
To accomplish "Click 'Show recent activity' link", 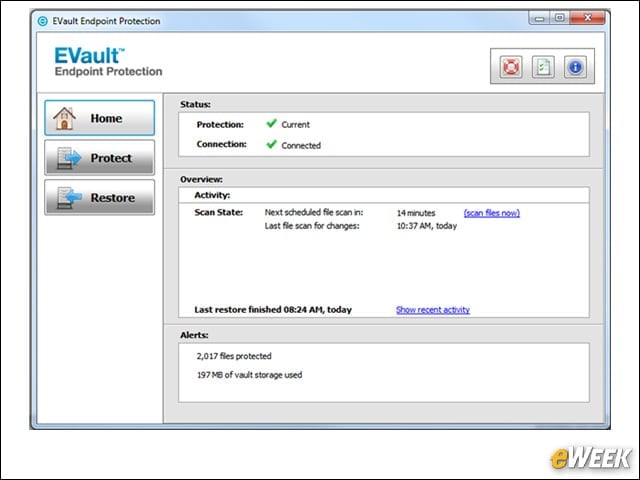I will 433,310.
